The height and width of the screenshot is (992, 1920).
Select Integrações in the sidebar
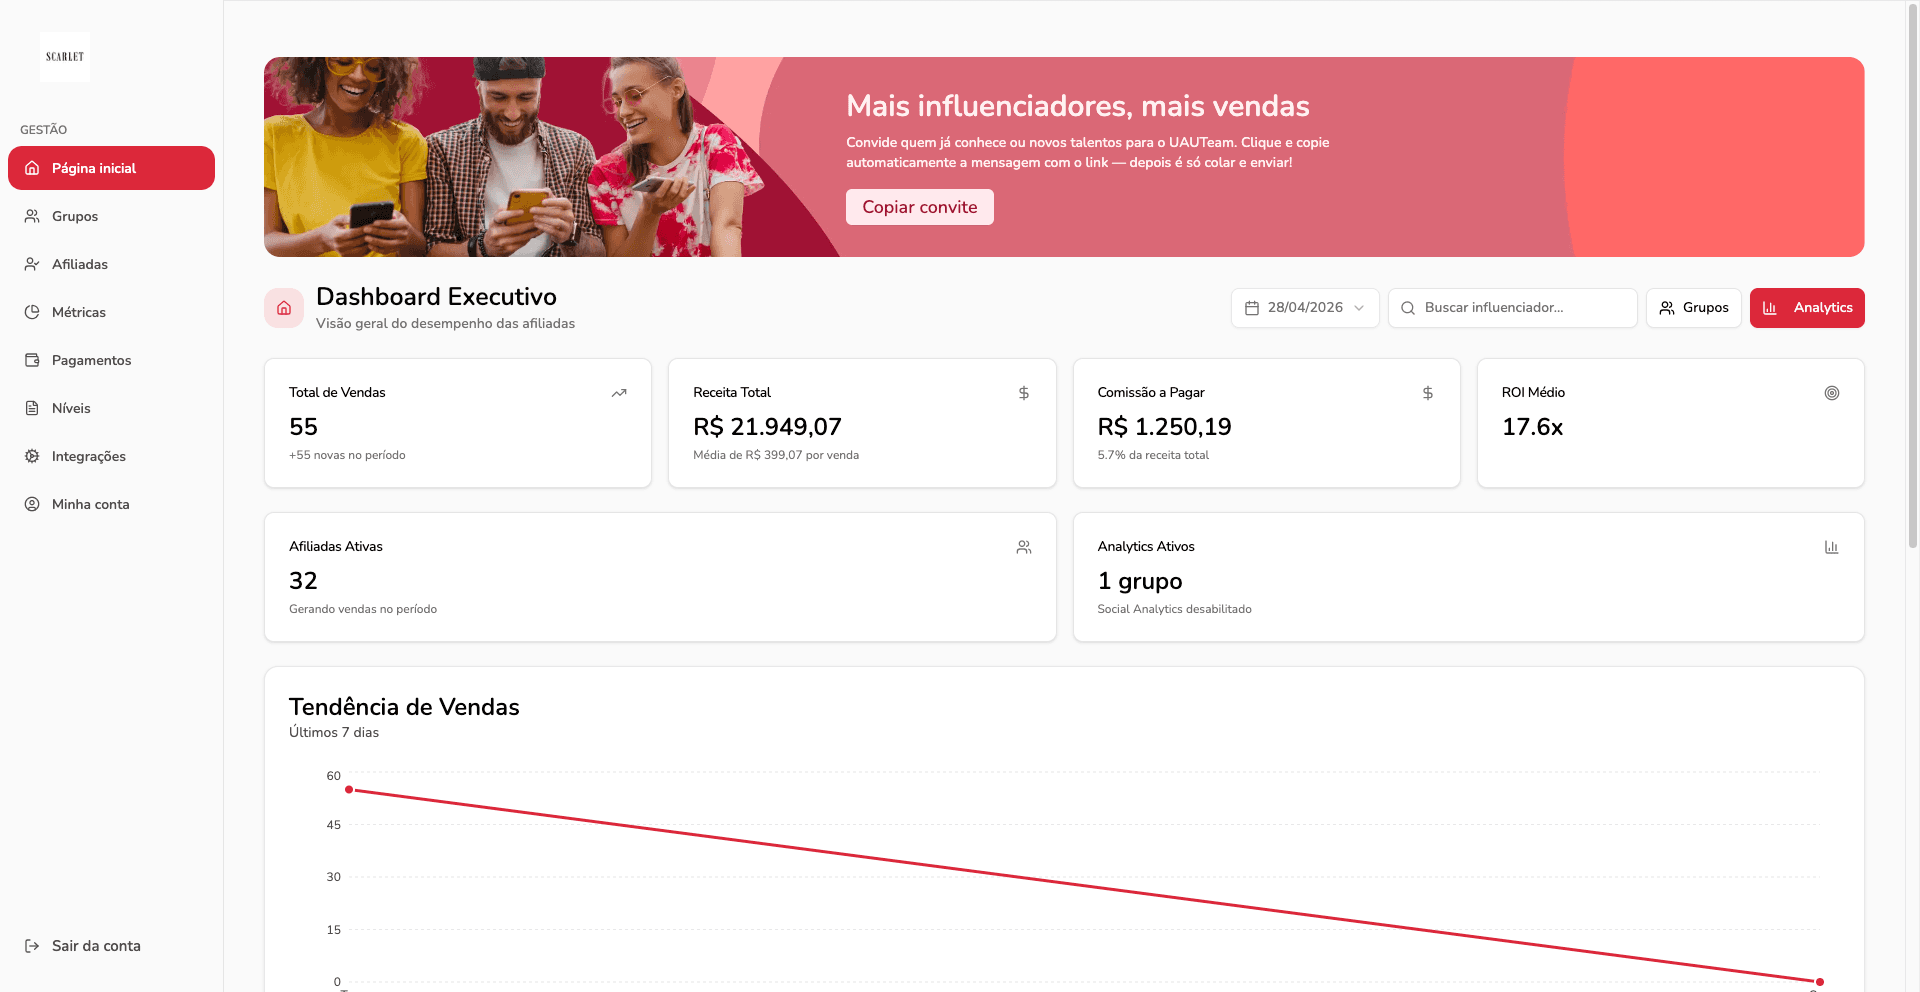[x=88, y=456]
